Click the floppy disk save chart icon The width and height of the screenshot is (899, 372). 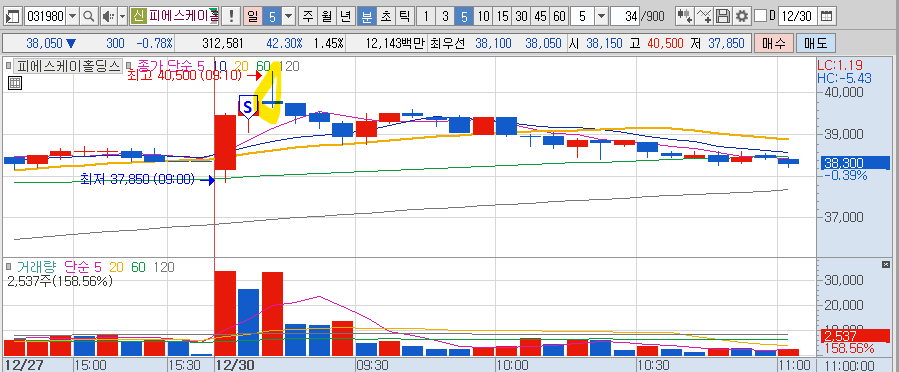[x=723, y=16]
